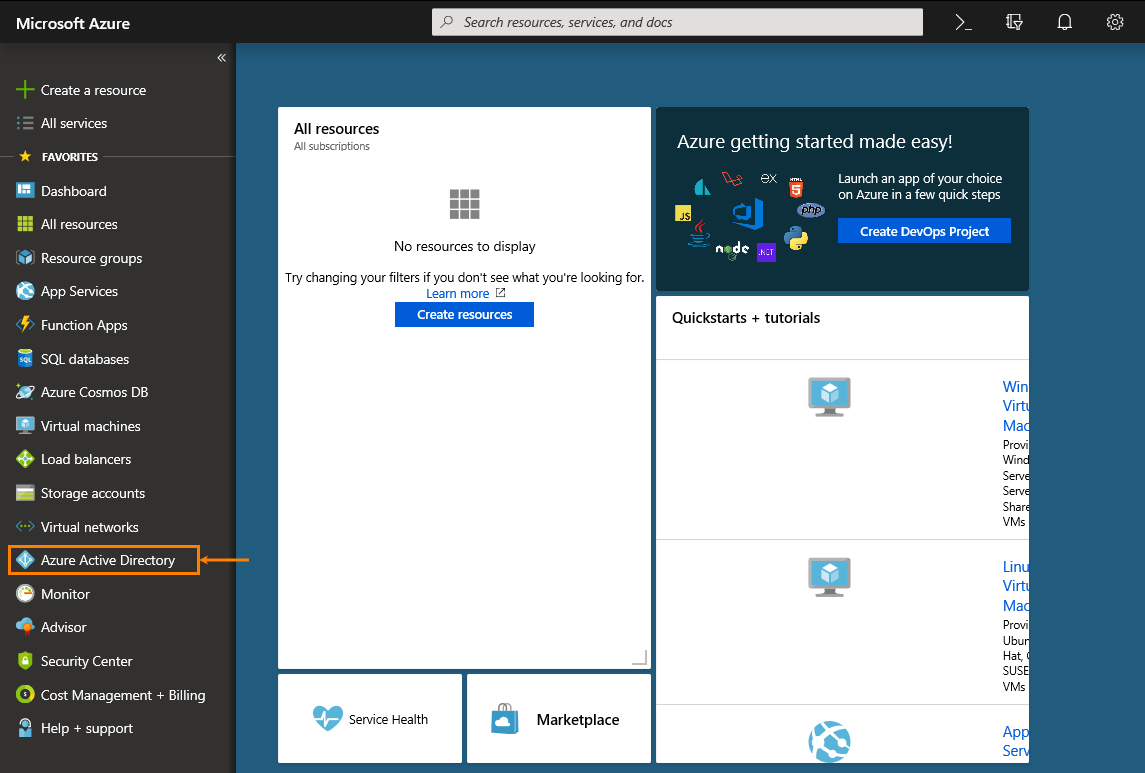Click the SQL databases icon

tap(25, 359)
